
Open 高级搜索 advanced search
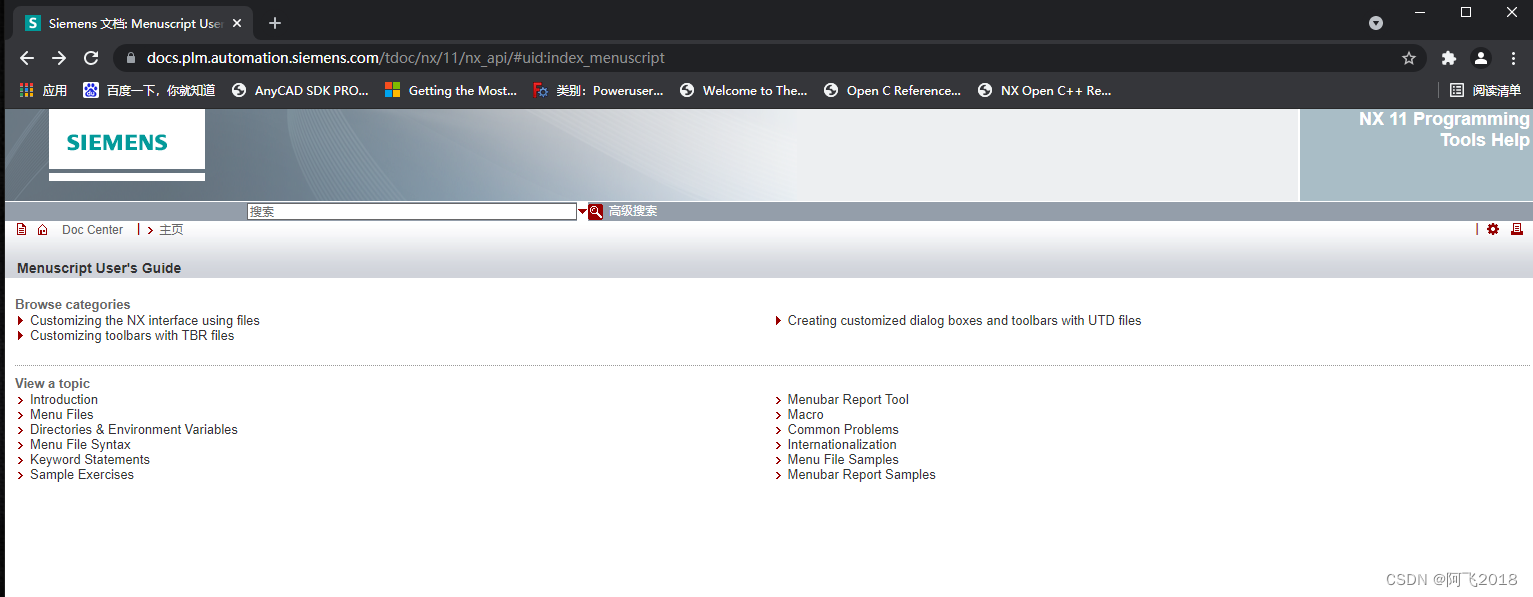633,211
